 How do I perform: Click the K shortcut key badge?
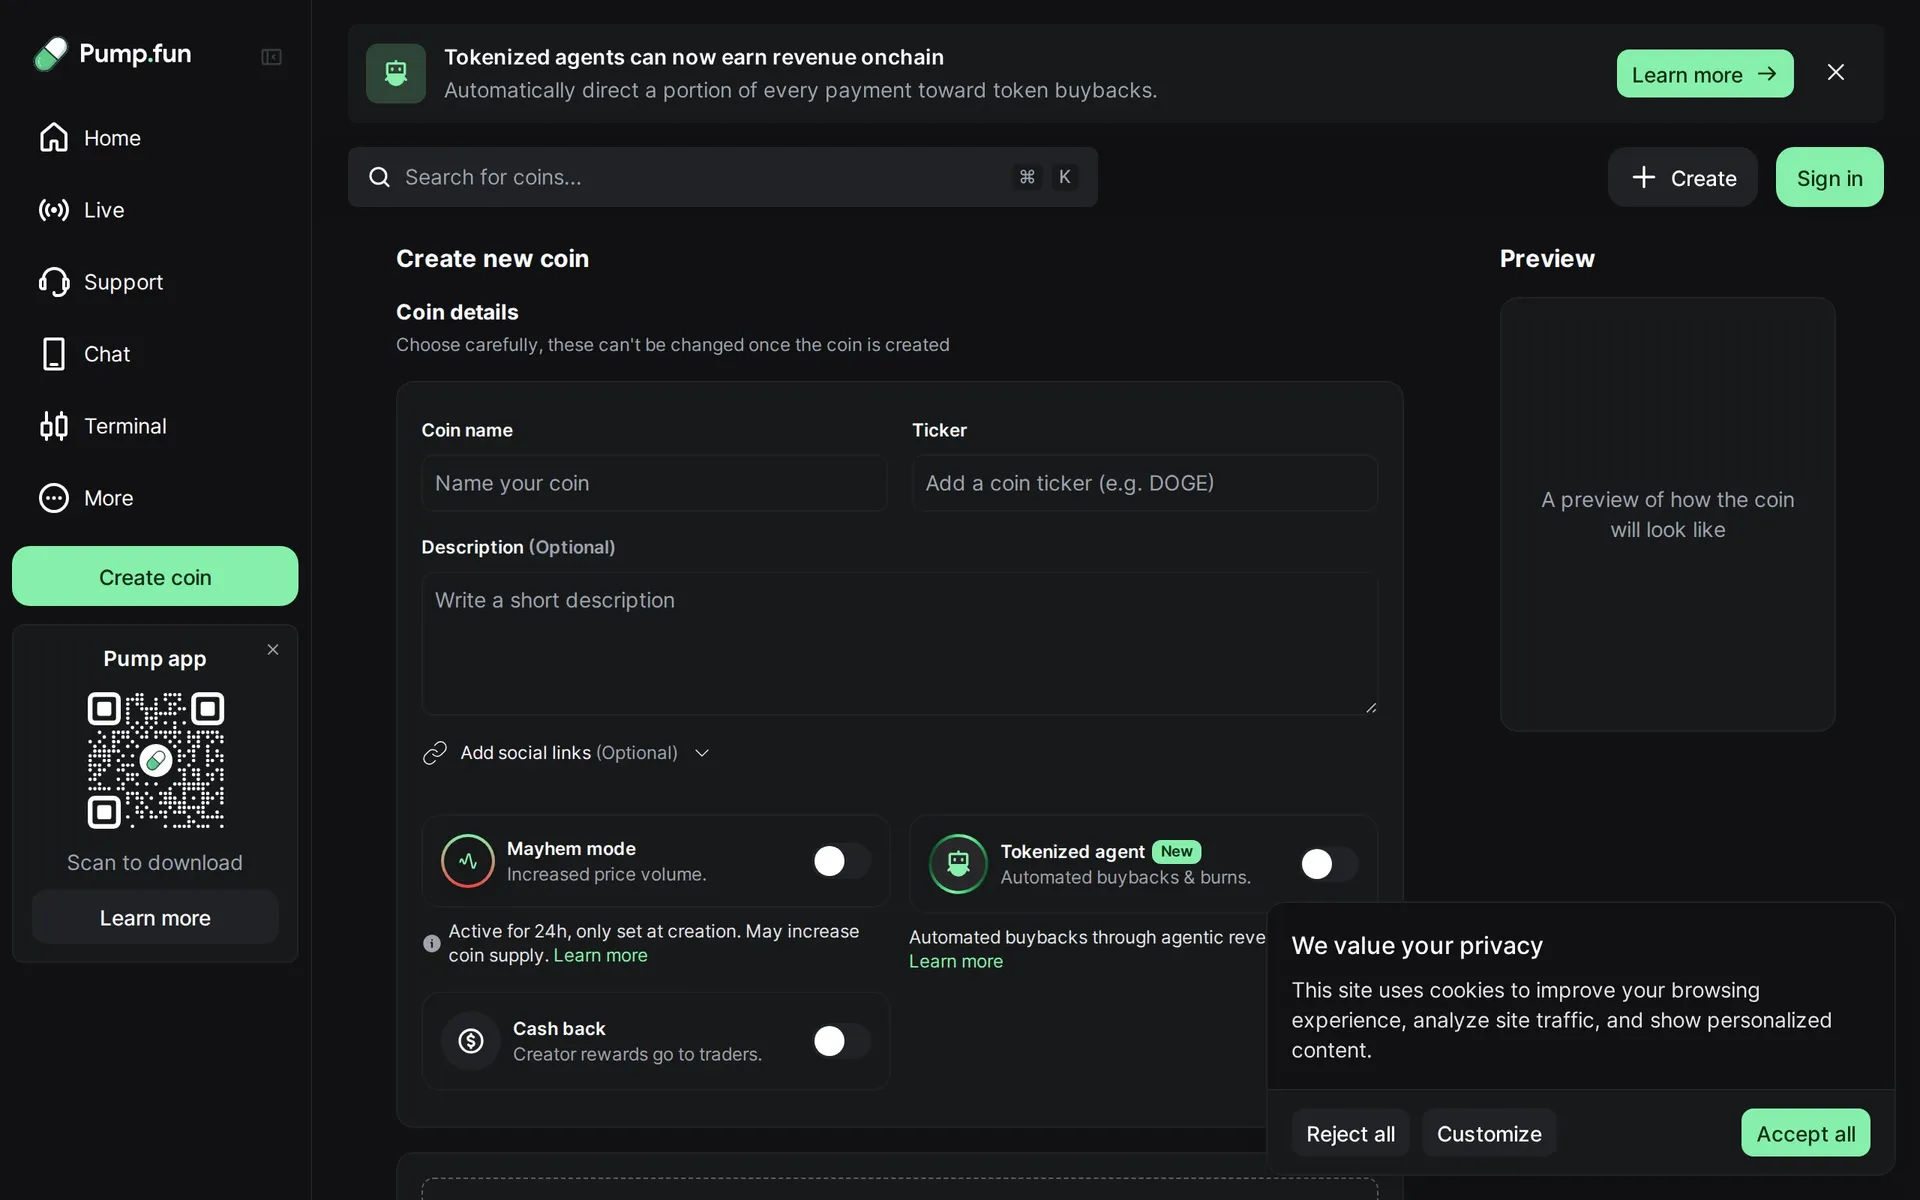click(x=1065, y=177)
